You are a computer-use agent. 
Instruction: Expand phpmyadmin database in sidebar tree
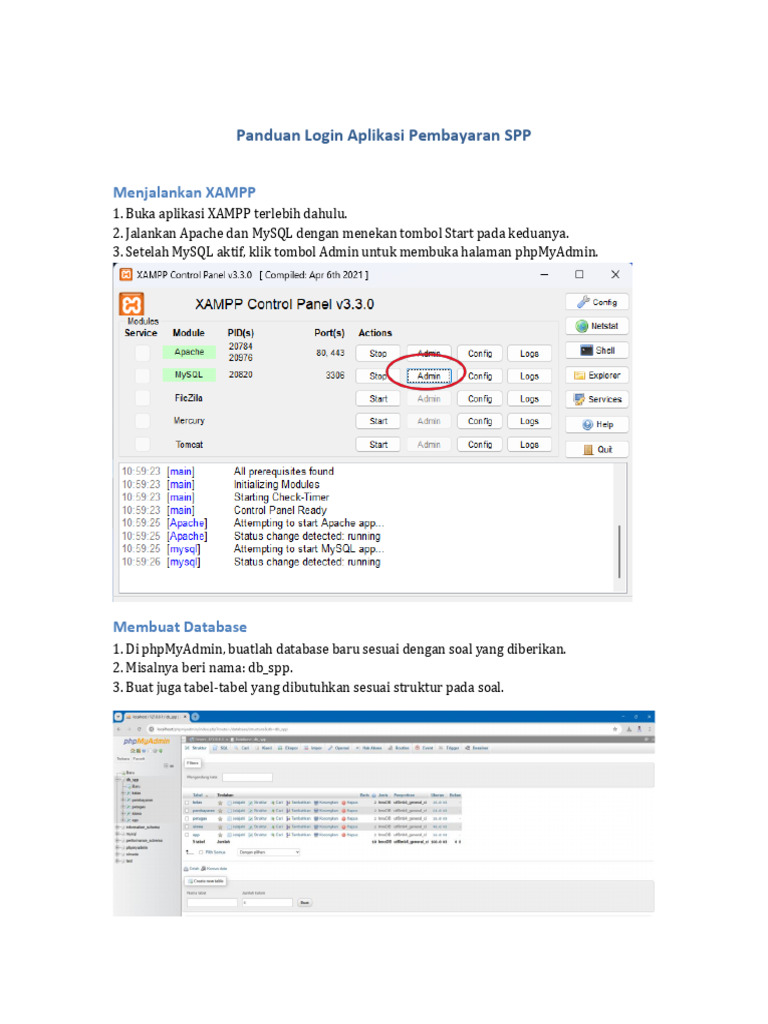[x=117, y=848]
